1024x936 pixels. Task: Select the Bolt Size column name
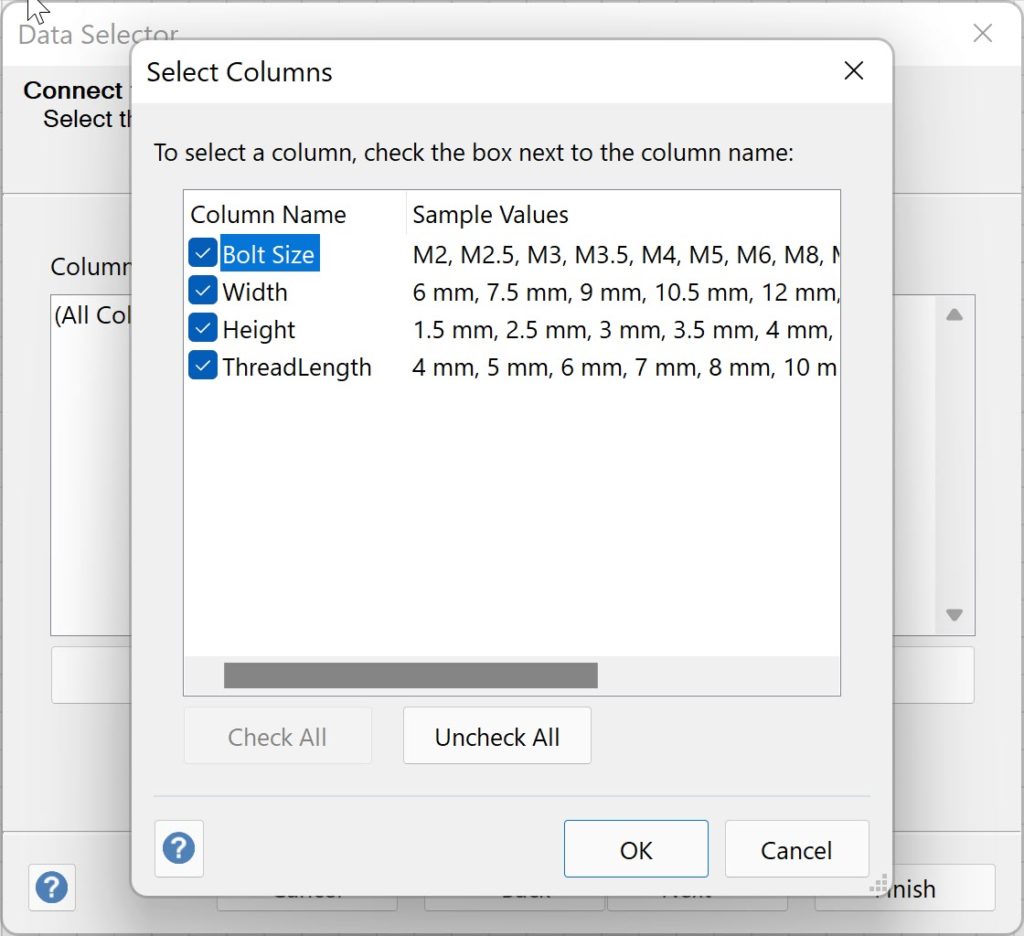click(268, 255)
